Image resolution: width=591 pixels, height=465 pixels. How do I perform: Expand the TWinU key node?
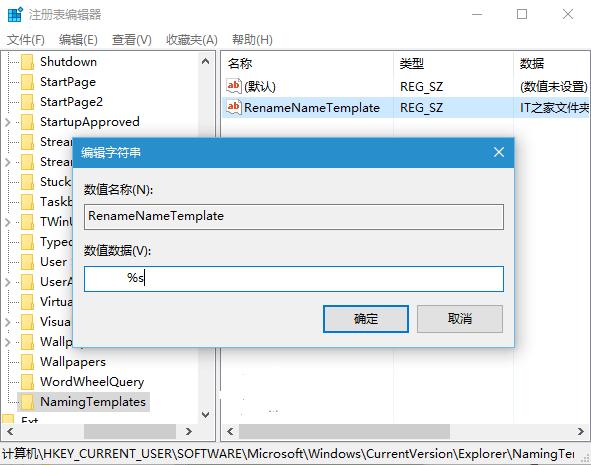pos(8,222)
